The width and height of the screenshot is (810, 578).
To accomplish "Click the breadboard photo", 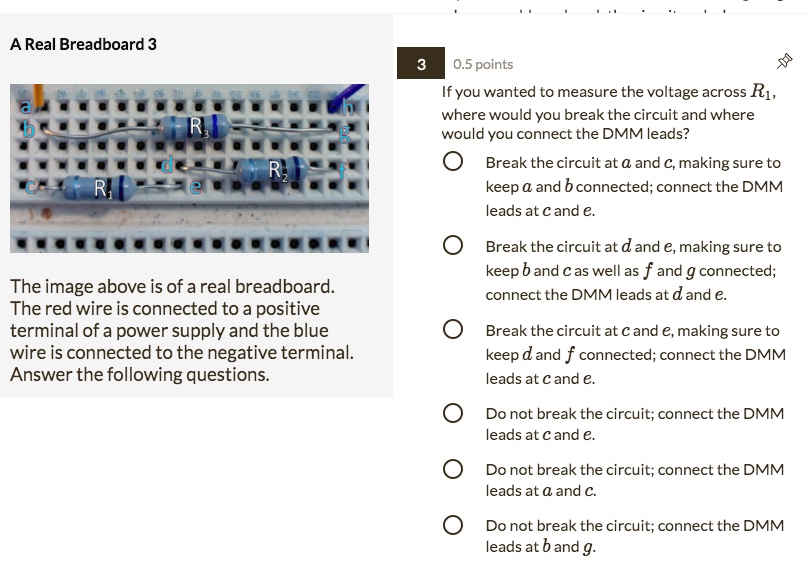I will coord(190,168).
